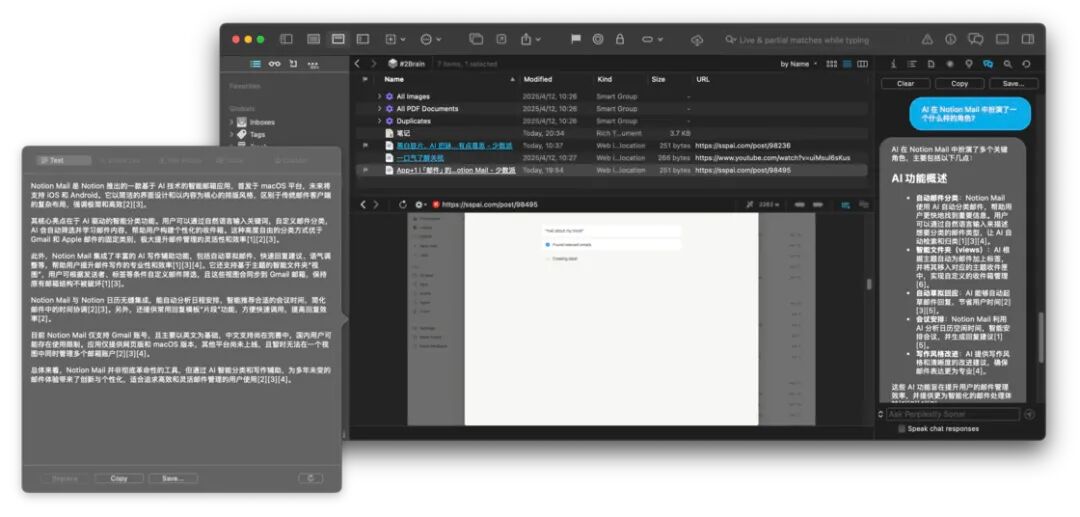This screenshot has height=517, width=1080.
Task: Expand the Duplicates smart group
Action: coord(380,120)
